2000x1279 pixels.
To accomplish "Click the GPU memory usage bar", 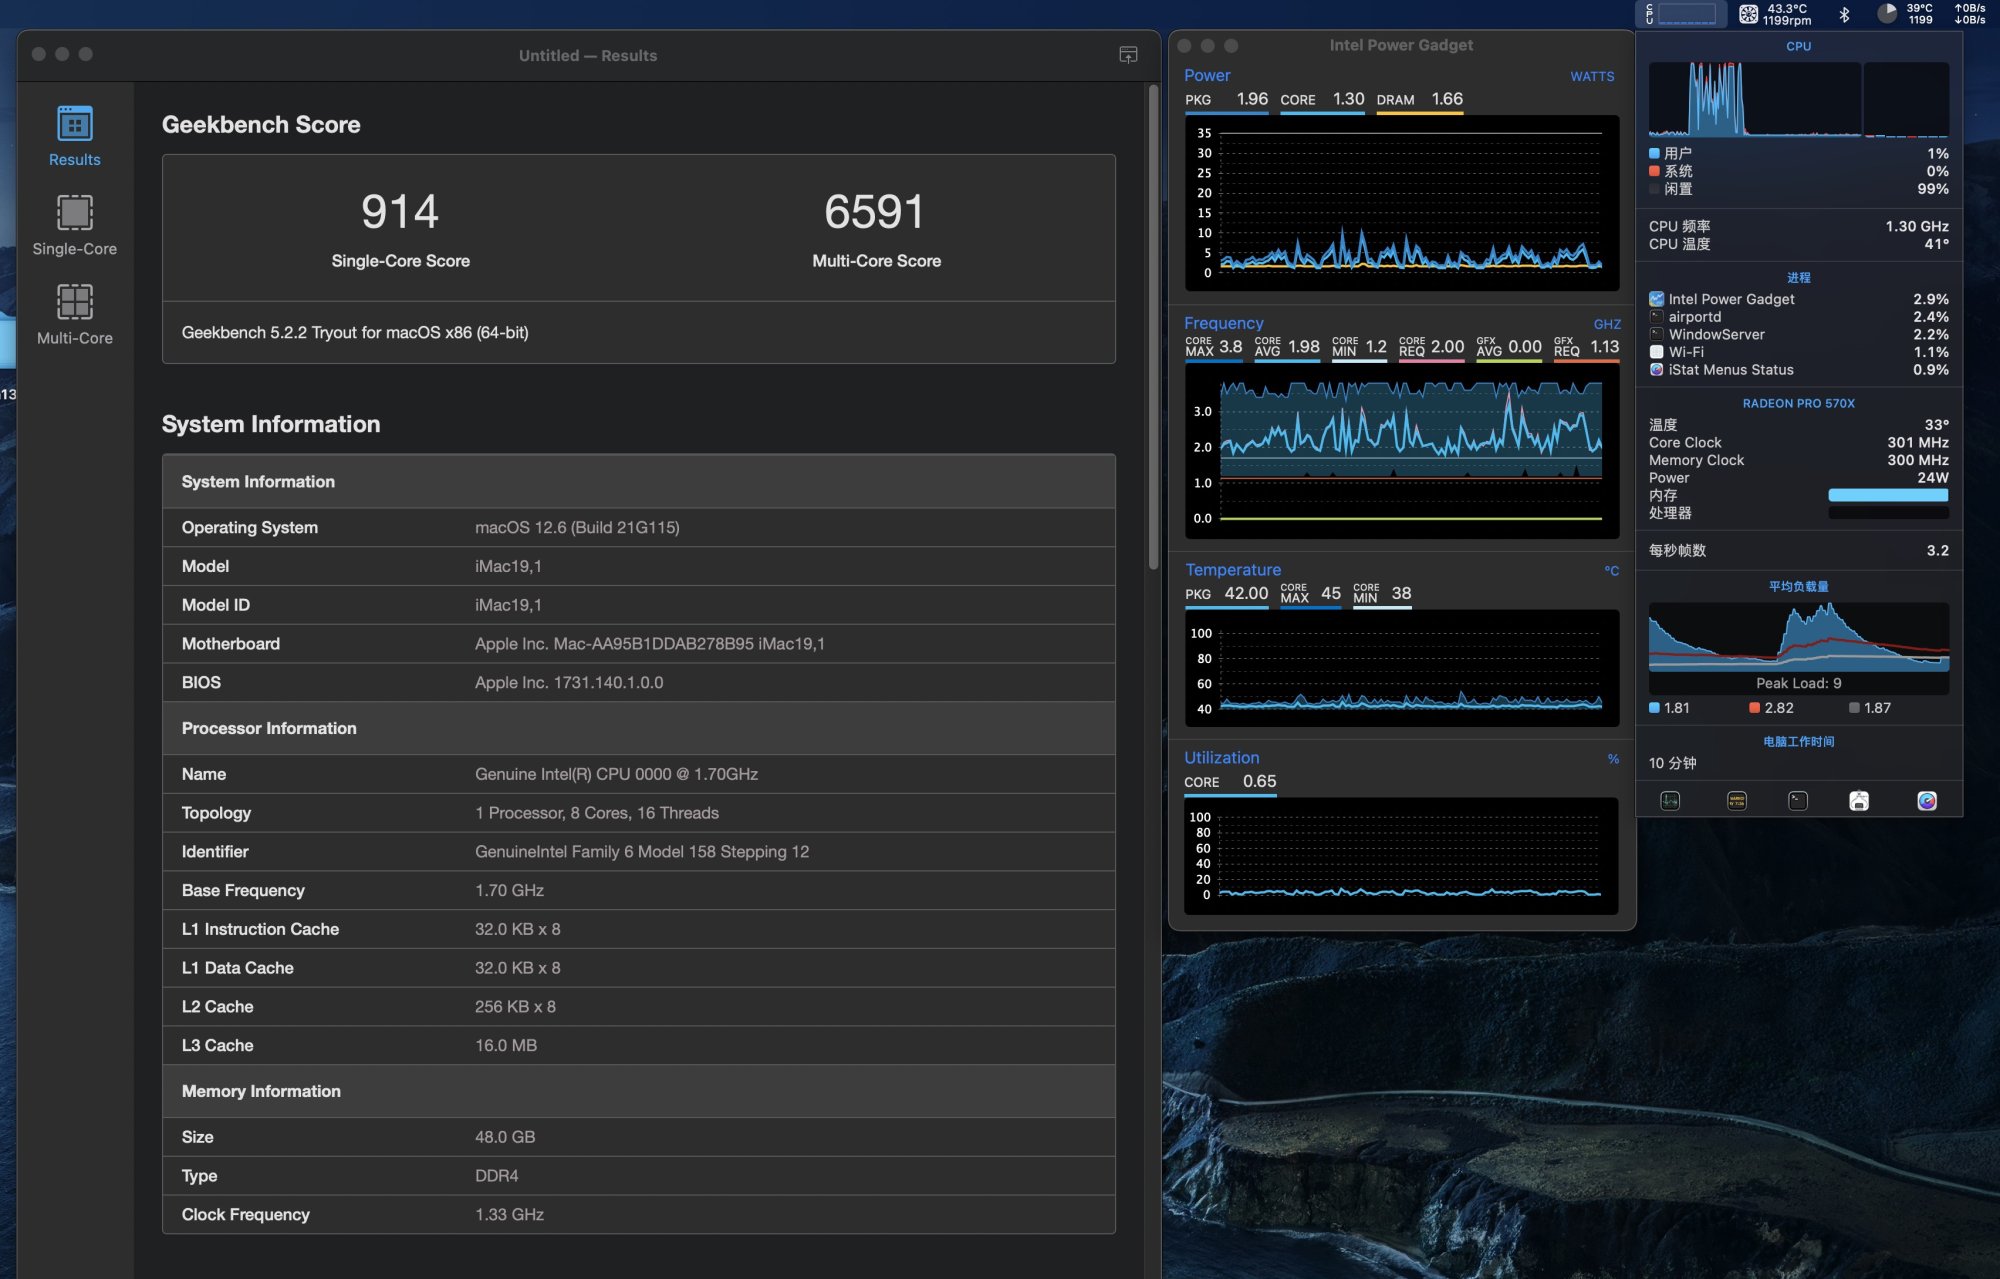I will [x=1888, y=495].
